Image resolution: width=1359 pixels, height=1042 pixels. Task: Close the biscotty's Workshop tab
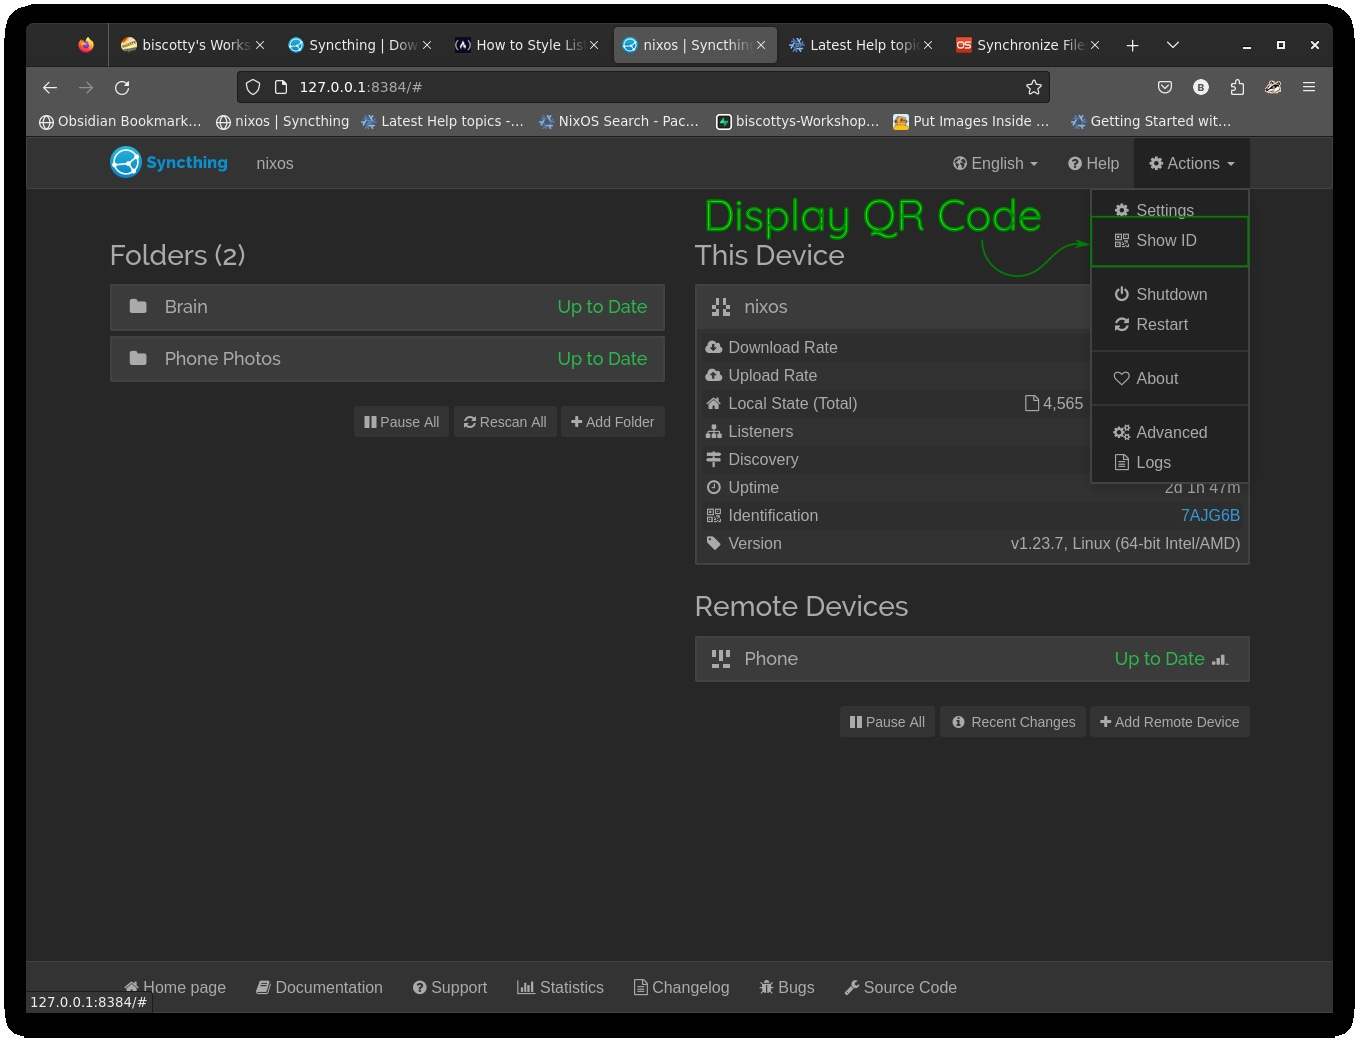(x=259, y=45)
